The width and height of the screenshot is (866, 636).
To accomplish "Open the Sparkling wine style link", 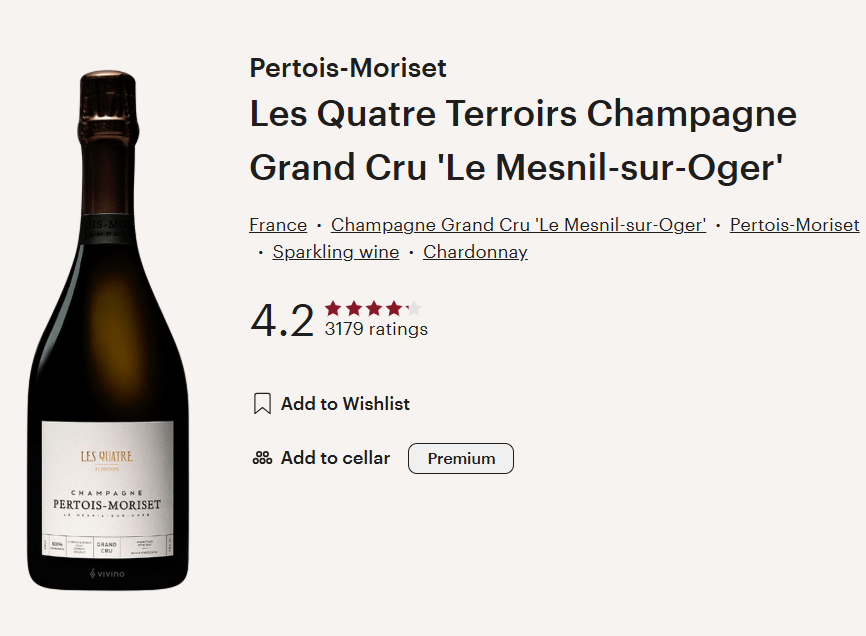I will (x=335, y=251).
